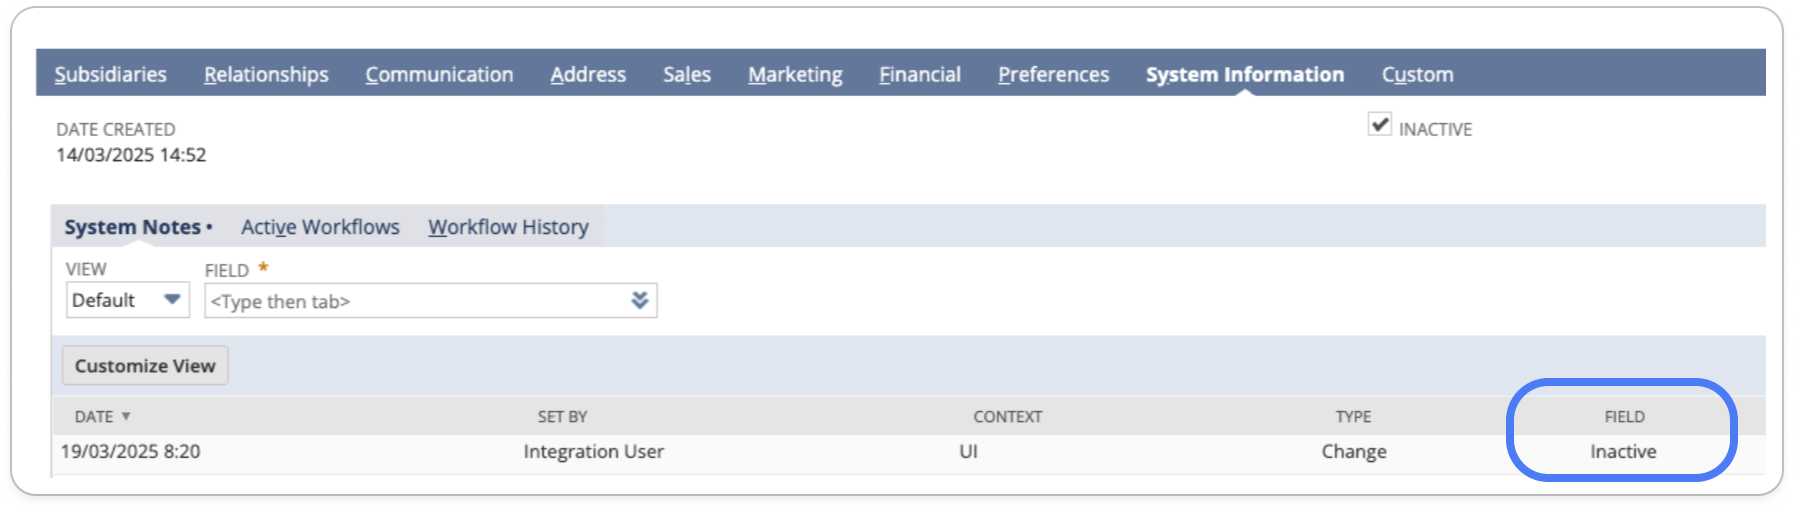Screen dimensions: 1794x510
Task: Open the Sales tab
Action: coord(687,74)
